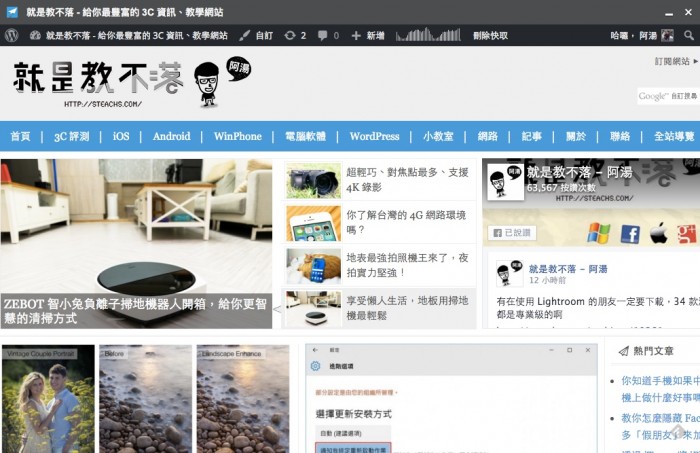Screen dimensions: 700x453
Task: Expand the 訂閱網站 arrow
Action: coord(696,61)
